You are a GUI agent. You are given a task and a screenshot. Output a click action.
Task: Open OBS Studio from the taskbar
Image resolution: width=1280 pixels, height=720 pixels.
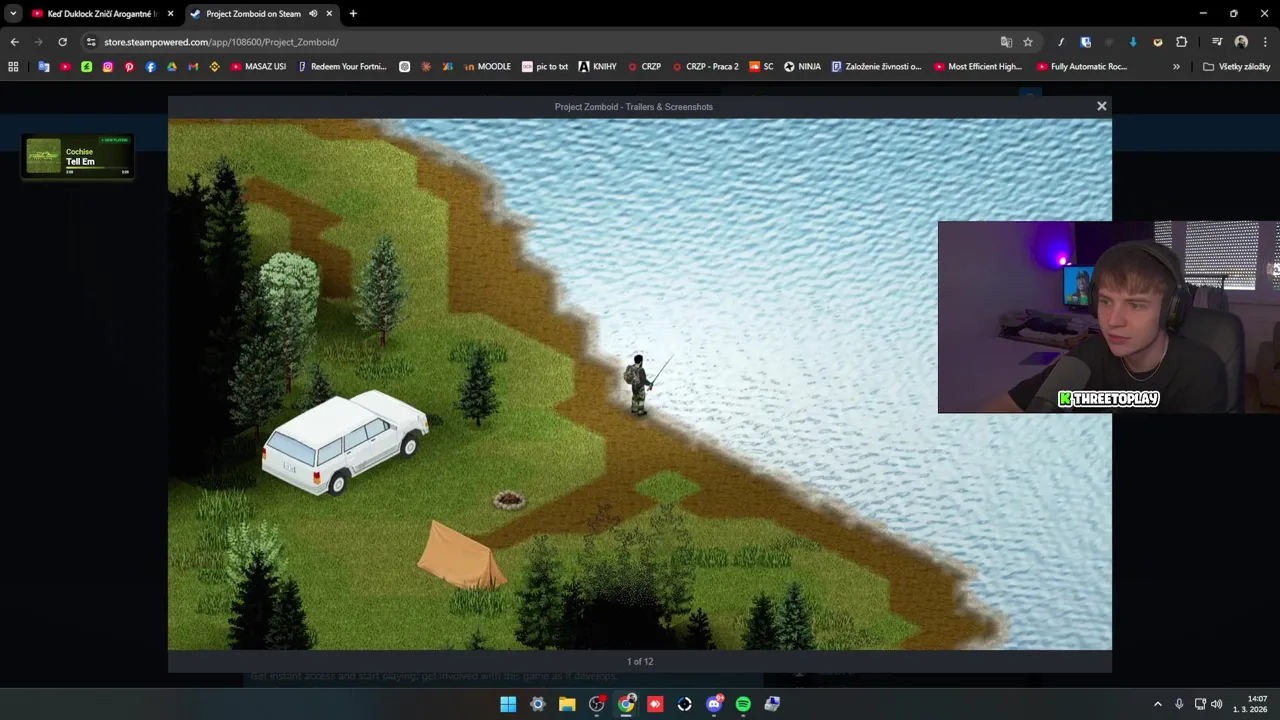[x=597, y=704]
